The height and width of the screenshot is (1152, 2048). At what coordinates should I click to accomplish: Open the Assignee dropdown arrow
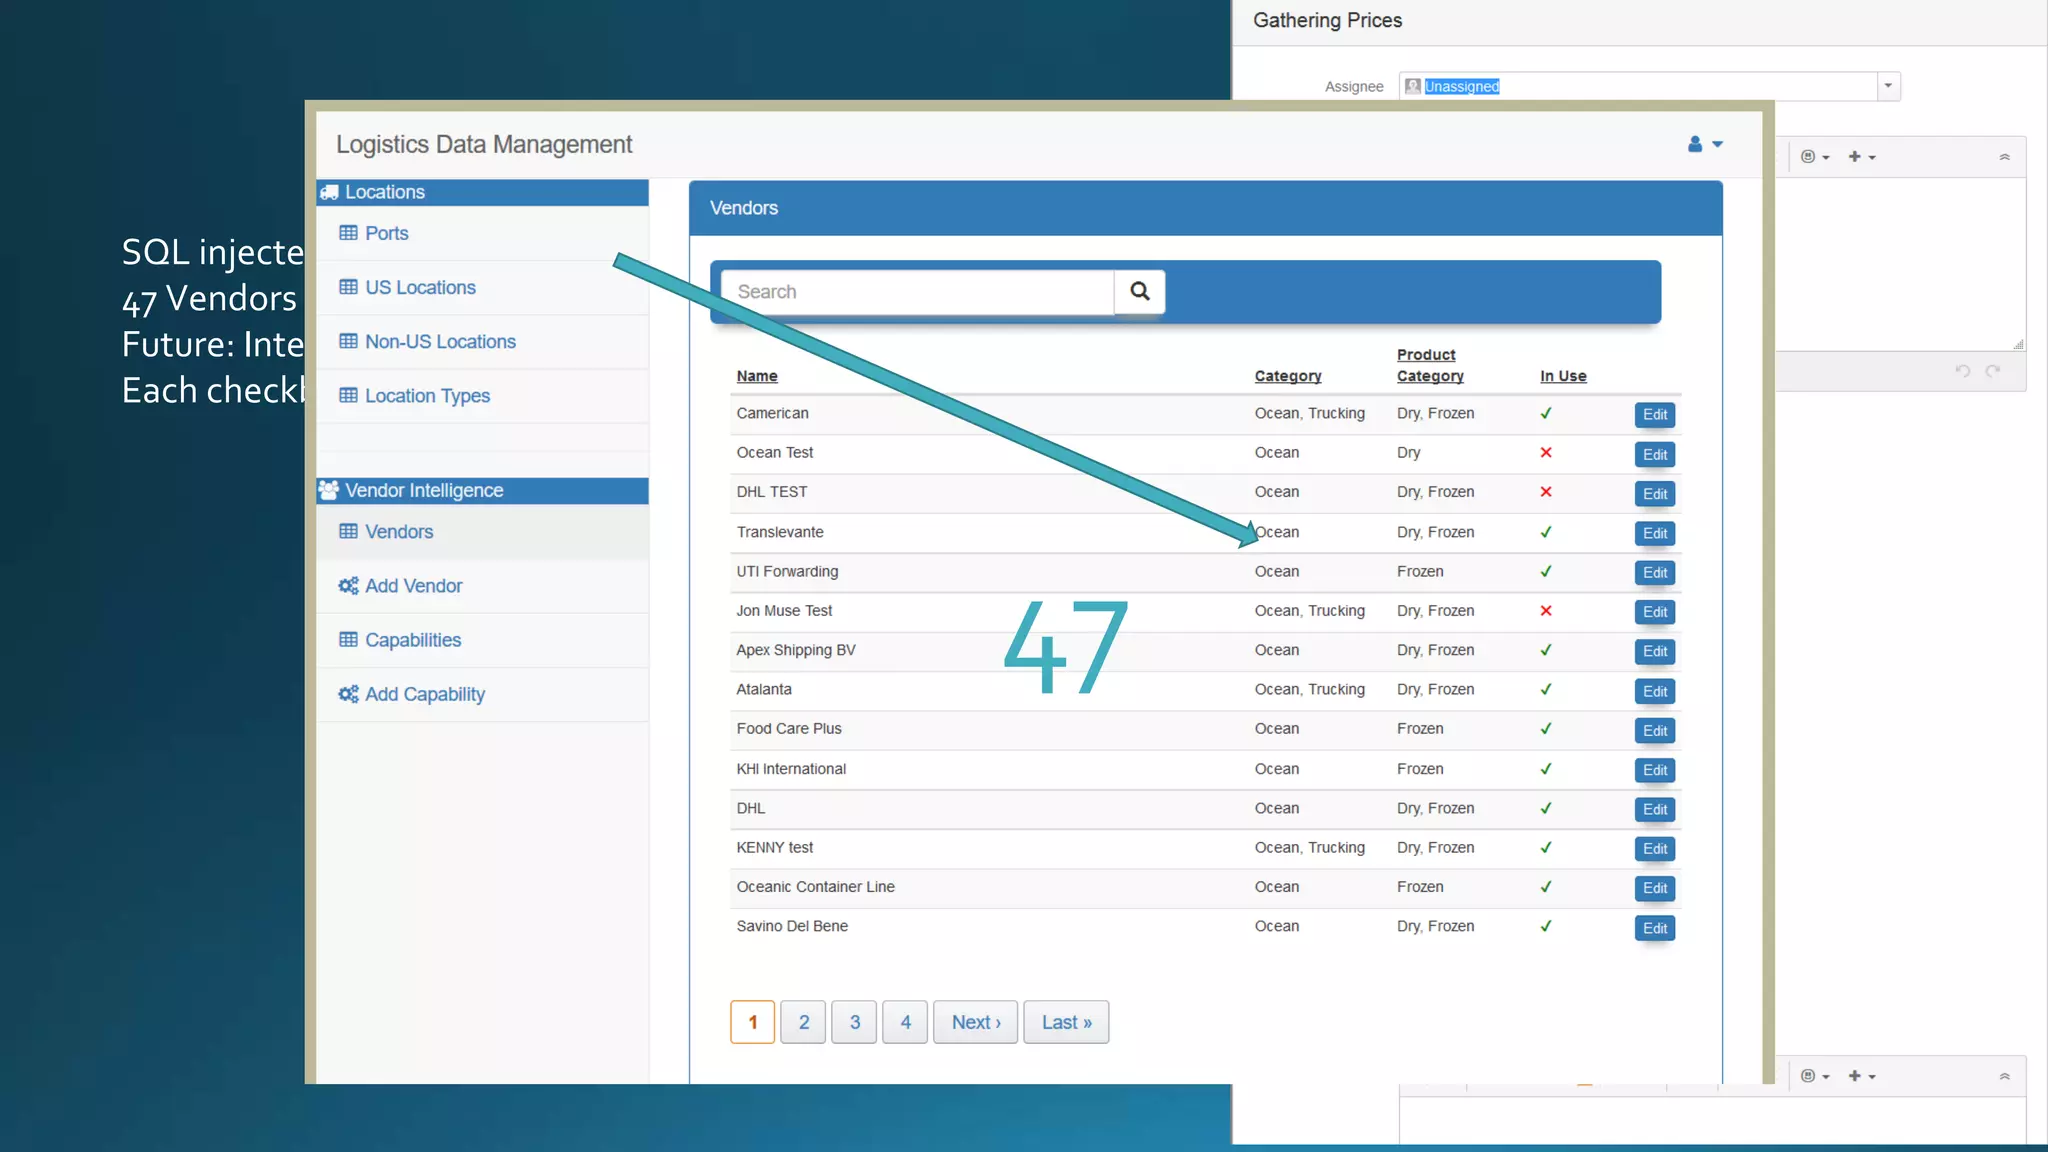[1888, 86]
